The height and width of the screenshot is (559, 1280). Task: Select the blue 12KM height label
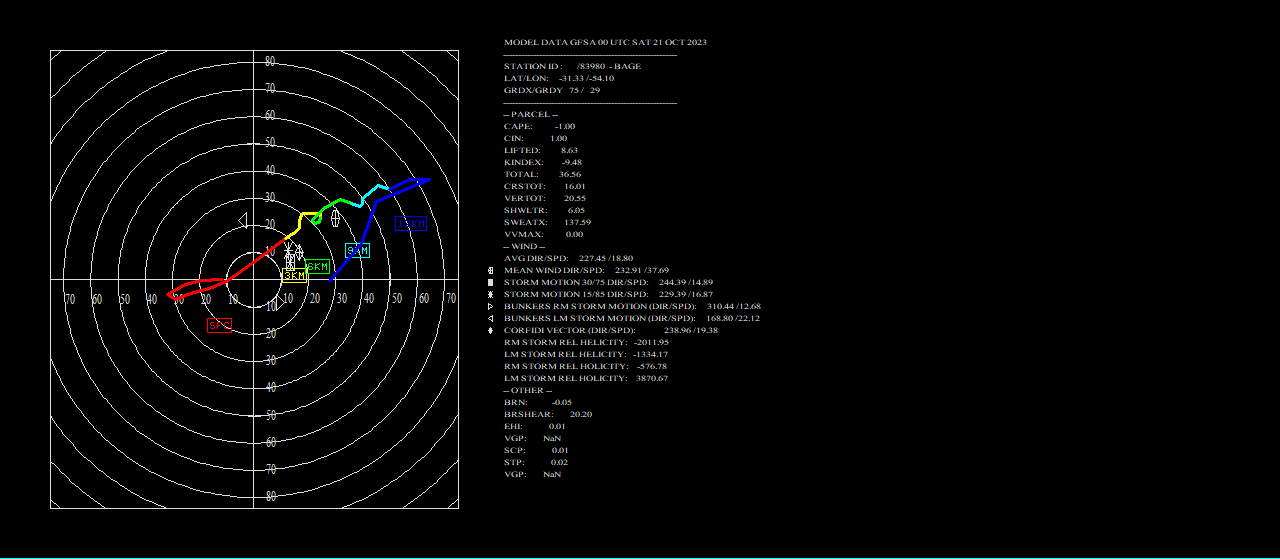tap(411, 224)
